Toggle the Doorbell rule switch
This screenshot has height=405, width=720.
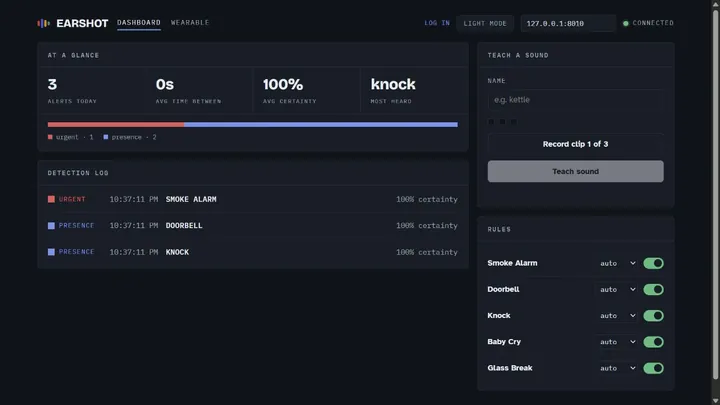pos(653,289)
